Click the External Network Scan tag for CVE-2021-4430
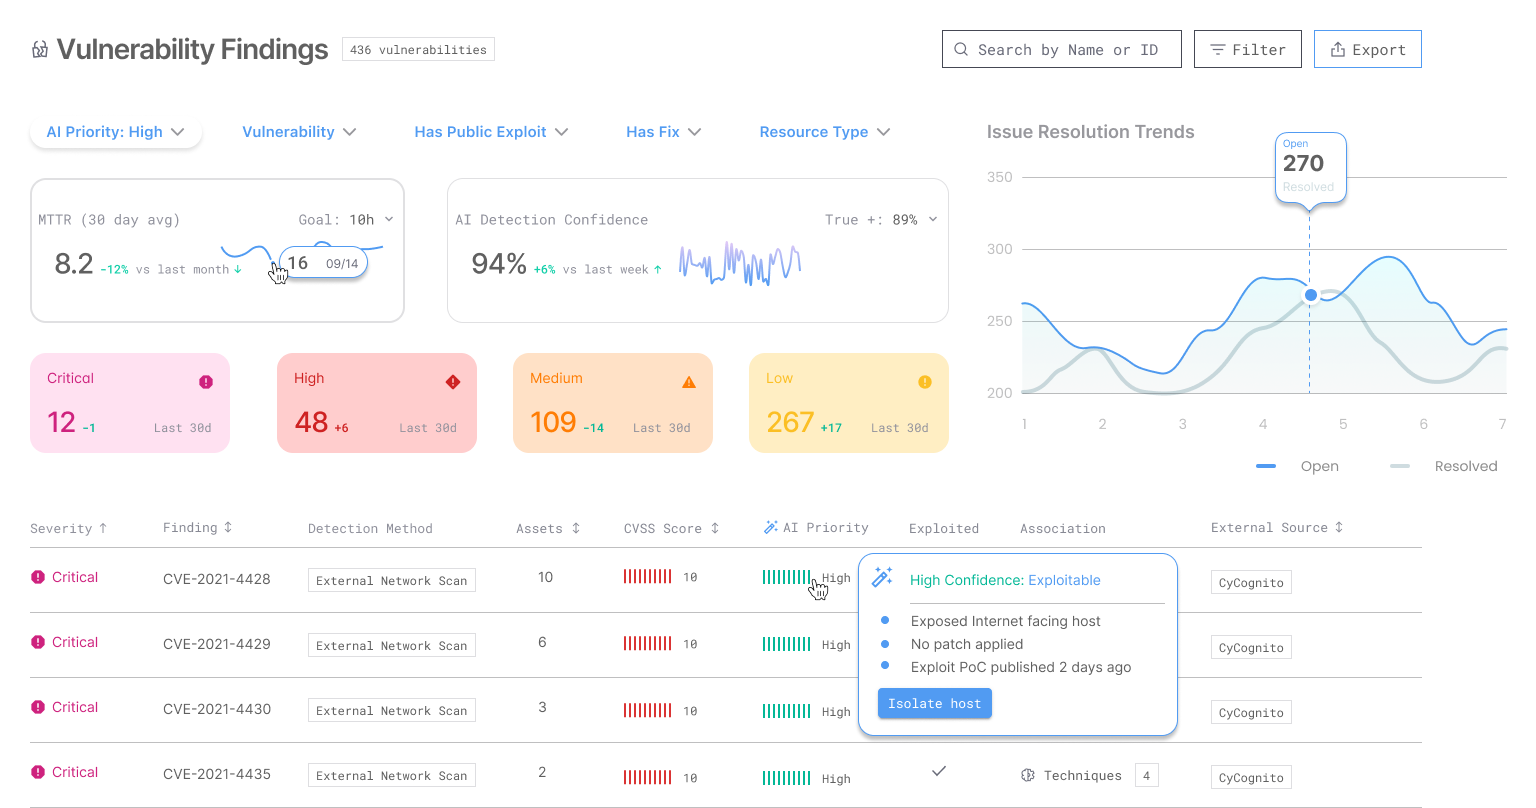Viewport: 1536px width, 808px height. (x=392, y=711)
